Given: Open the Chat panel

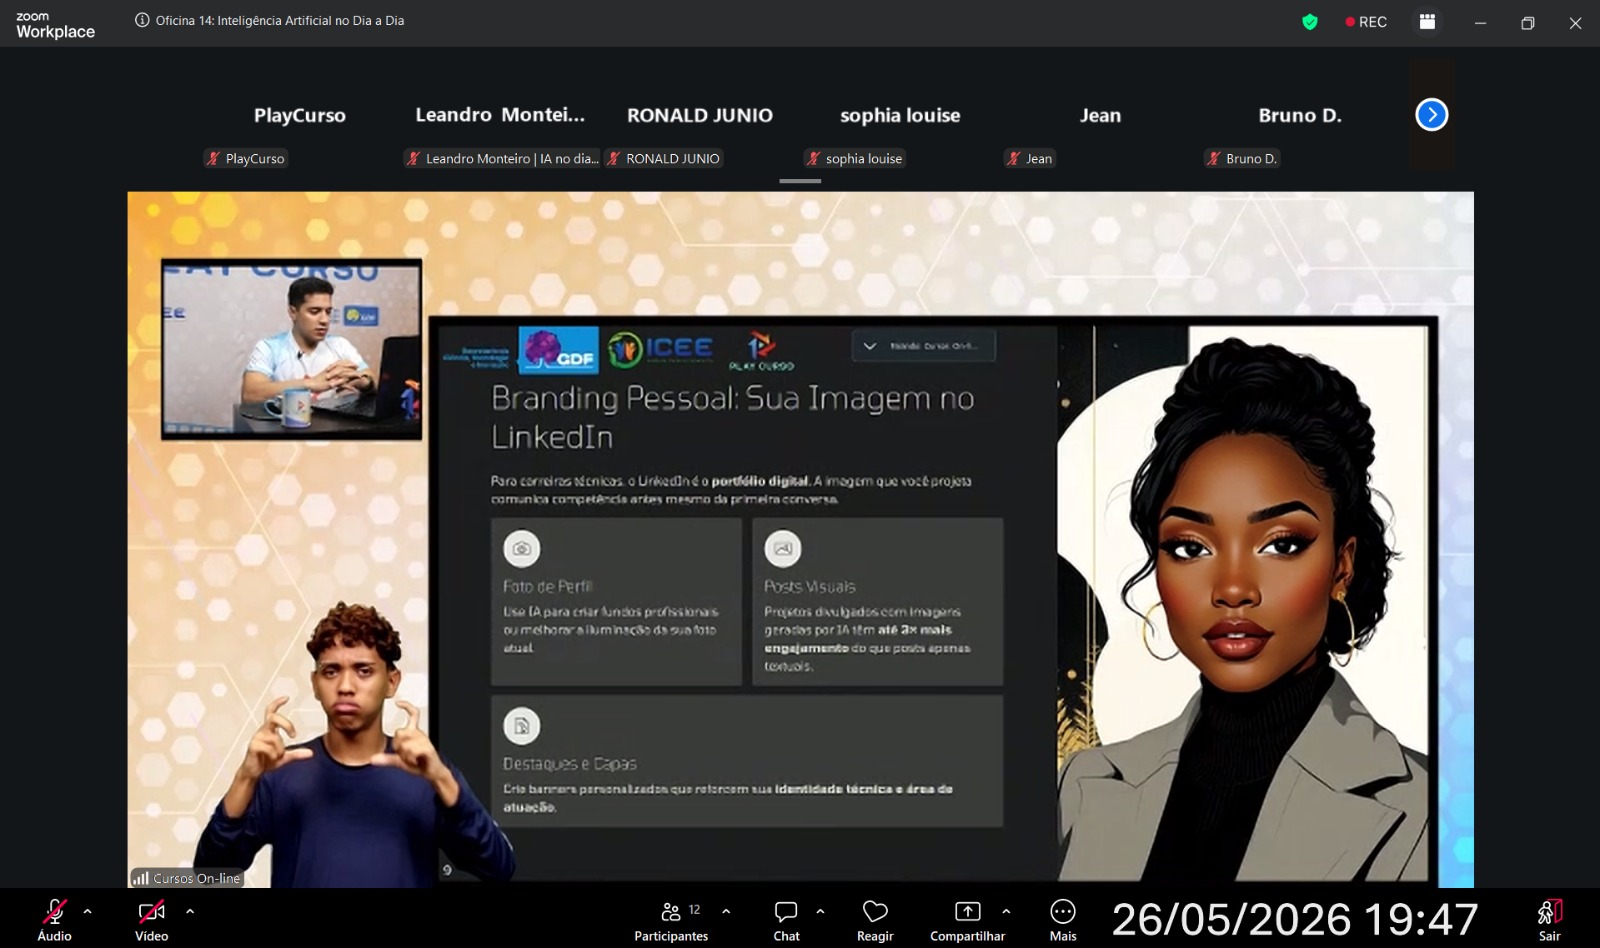Looking at the screenshot, I should pyautogui.click(x=786, y=920).
